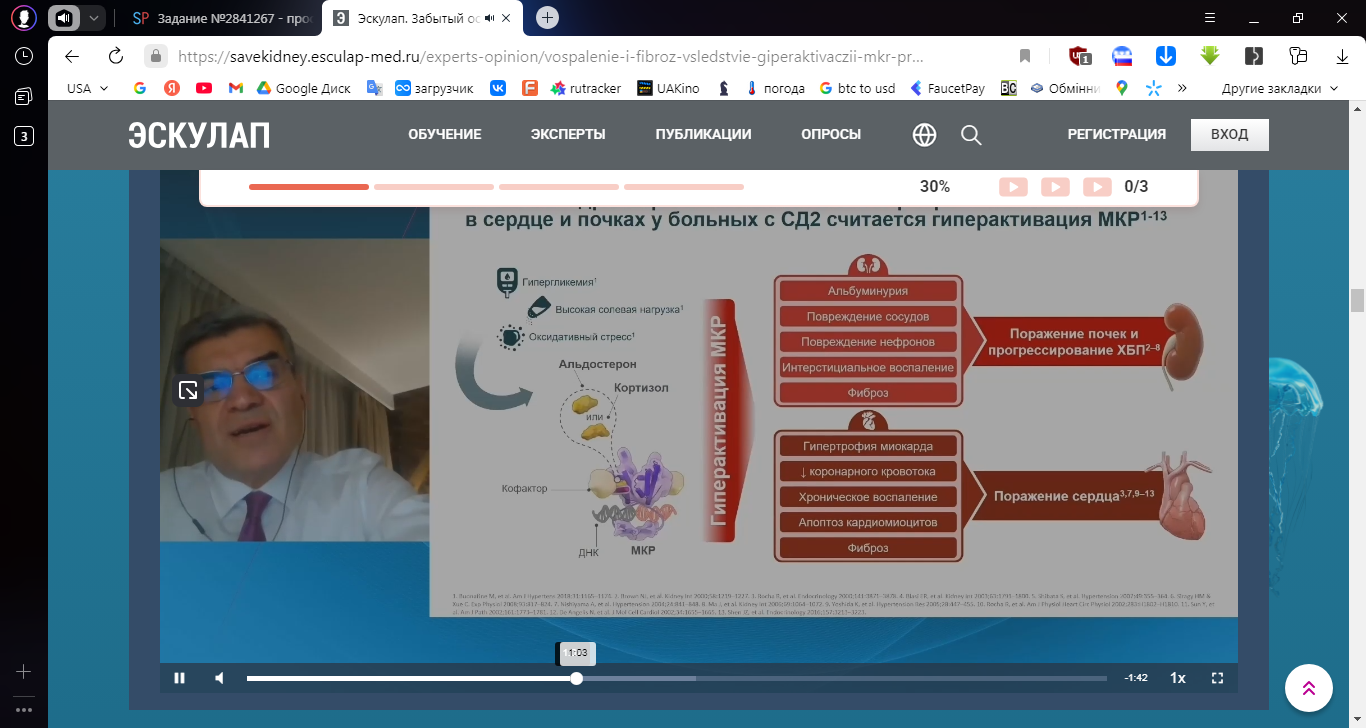
Task: Open the Yandex bookmark icon
Action: coord(171,88)
